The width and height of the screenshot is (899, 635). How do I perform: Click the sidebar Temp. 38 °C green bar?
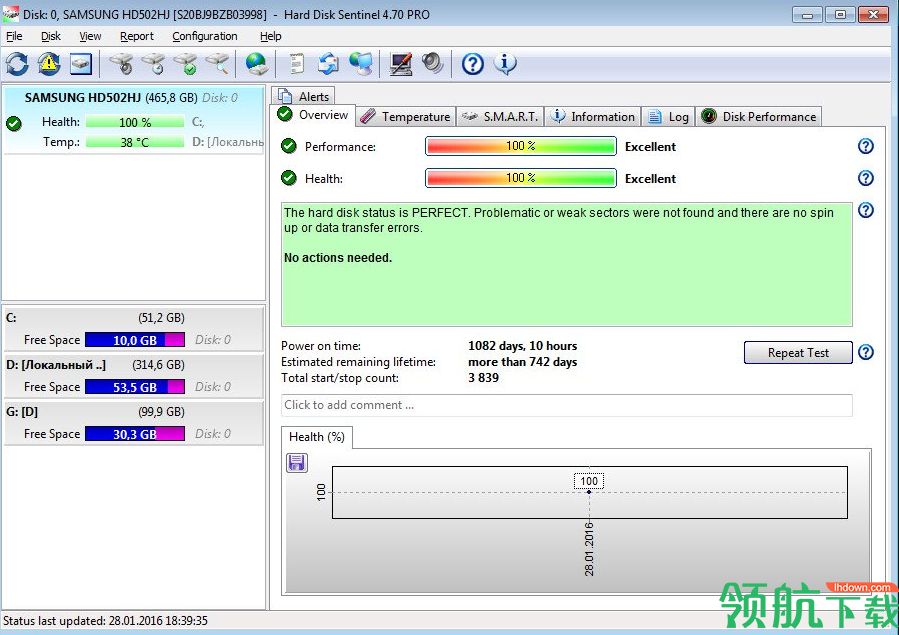click(135, 142)
